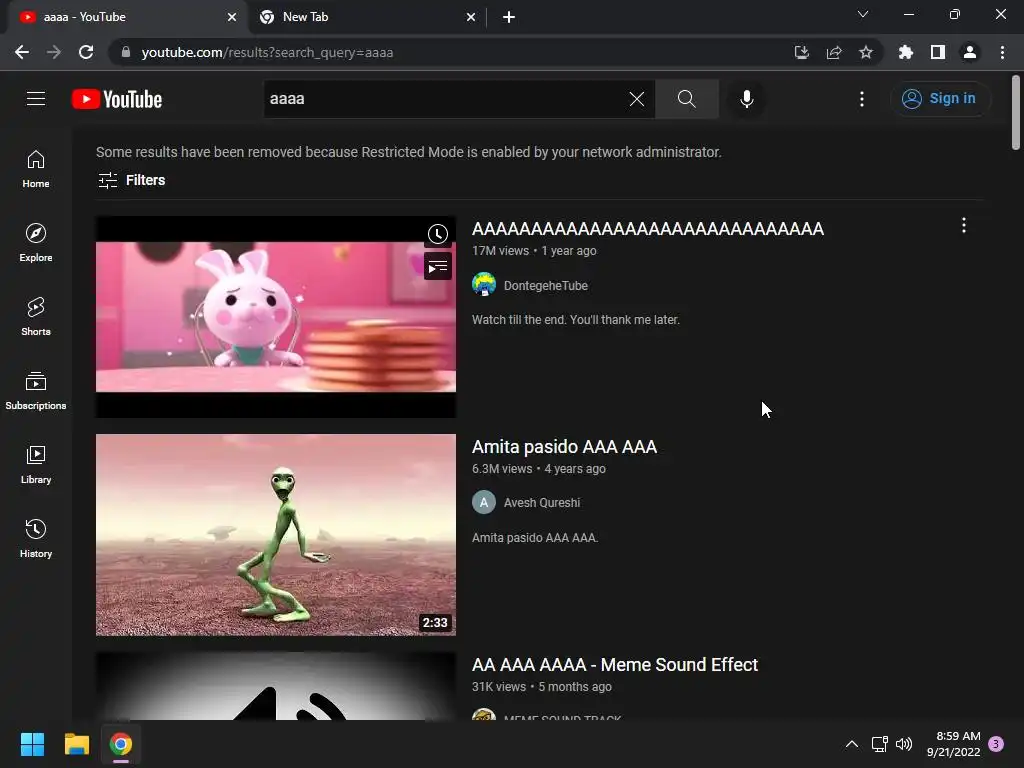Open Library in sidebar
This screenshot has height=768, width=1024.
tap(36, 464)
